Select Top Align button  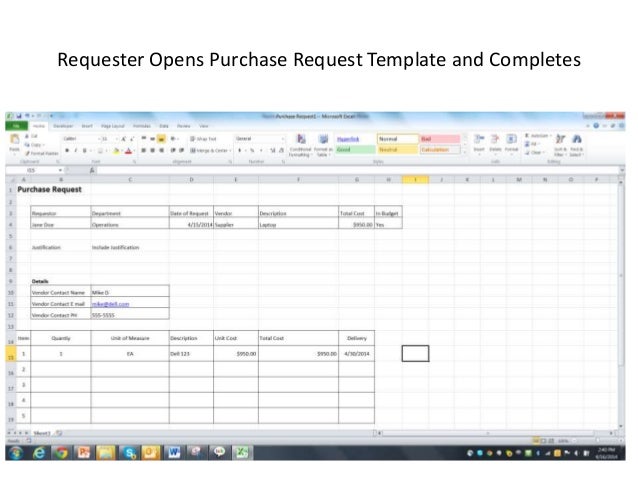coord(144,139)
